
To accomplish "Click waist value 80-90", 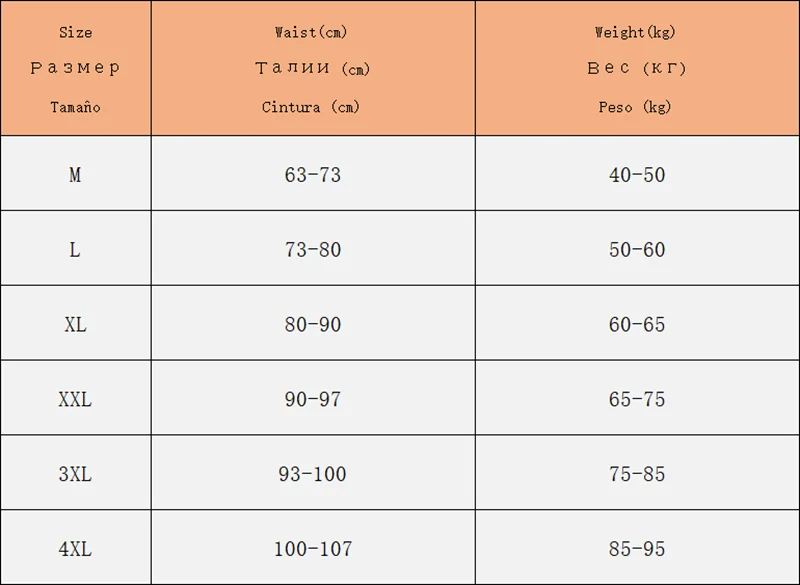I will tap(312, 324).
